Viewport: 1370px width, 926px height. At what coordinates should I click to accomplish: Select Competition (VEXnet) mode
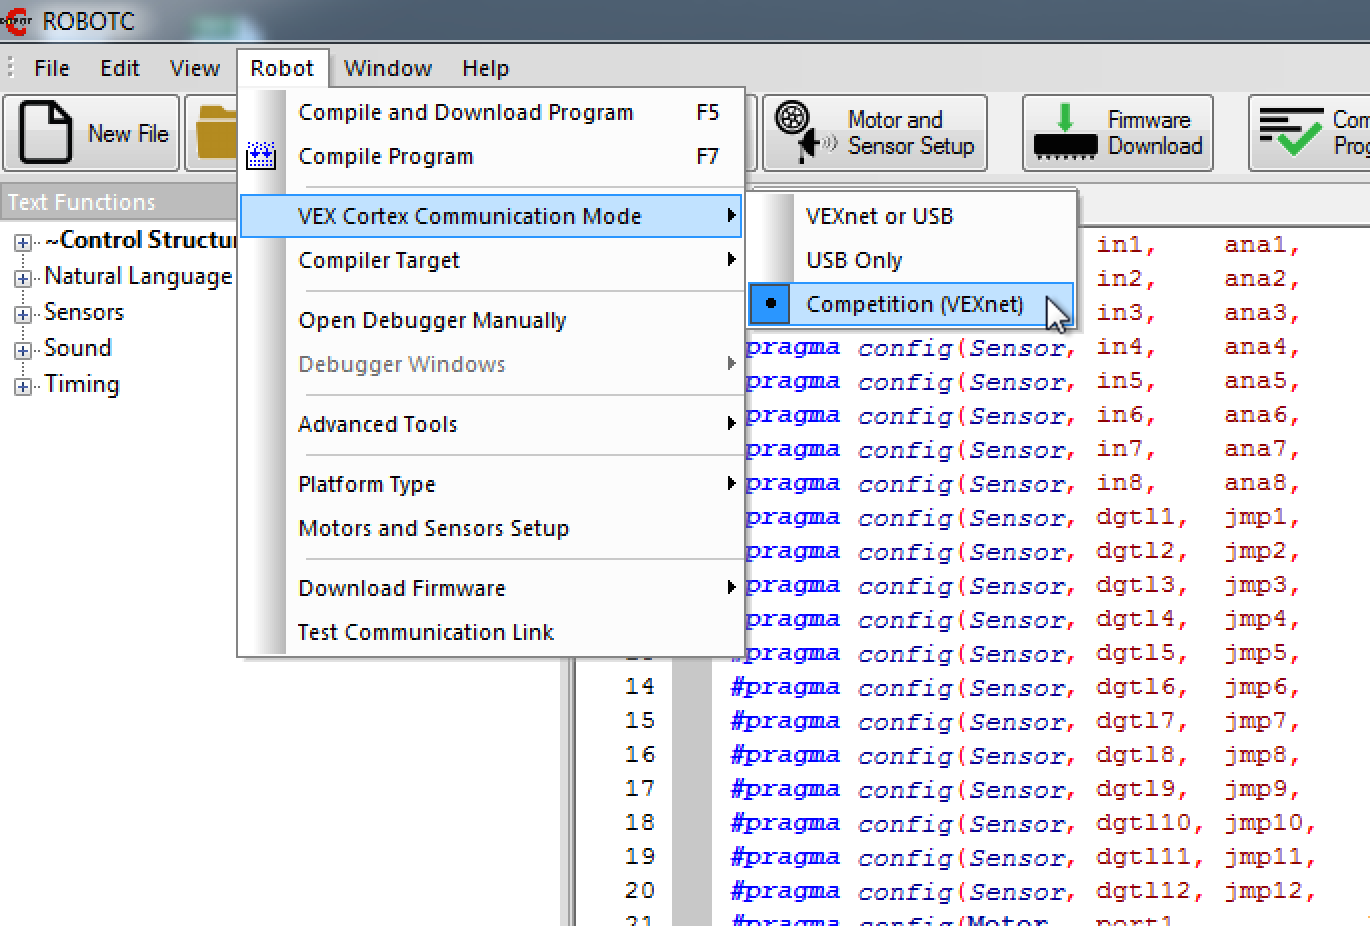click(x=911, y=304)
